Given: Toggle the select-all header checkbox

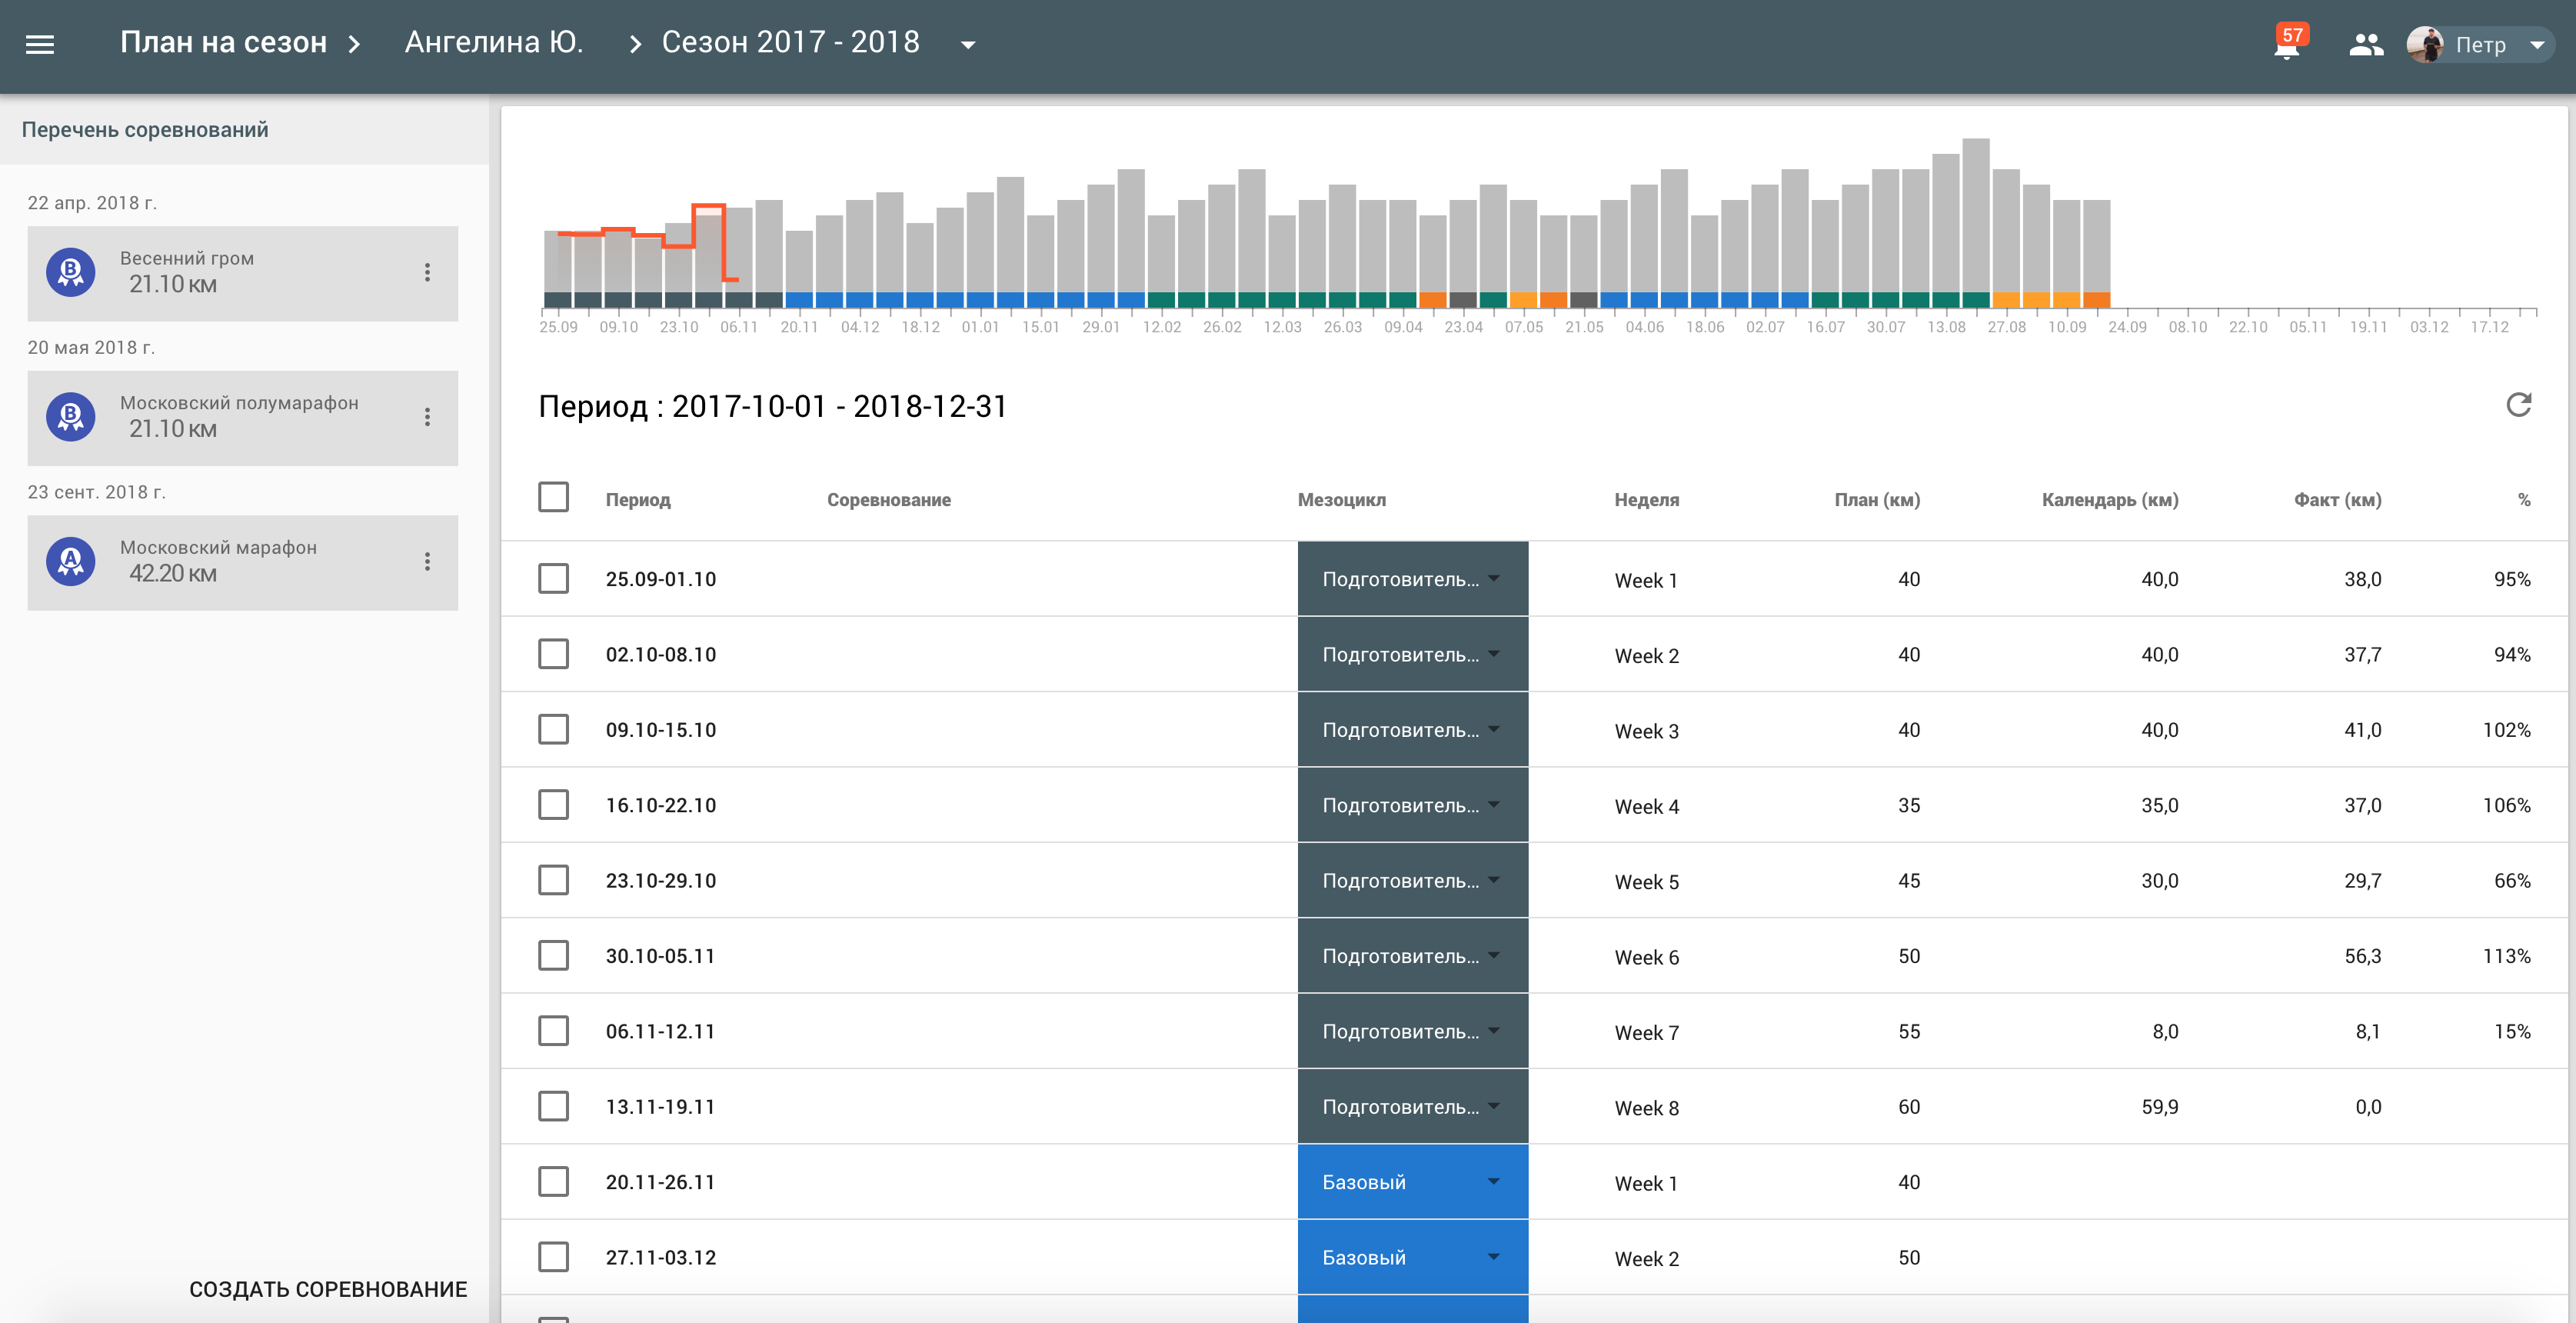Looking at the screenshot, I should (x=553, y=497).
